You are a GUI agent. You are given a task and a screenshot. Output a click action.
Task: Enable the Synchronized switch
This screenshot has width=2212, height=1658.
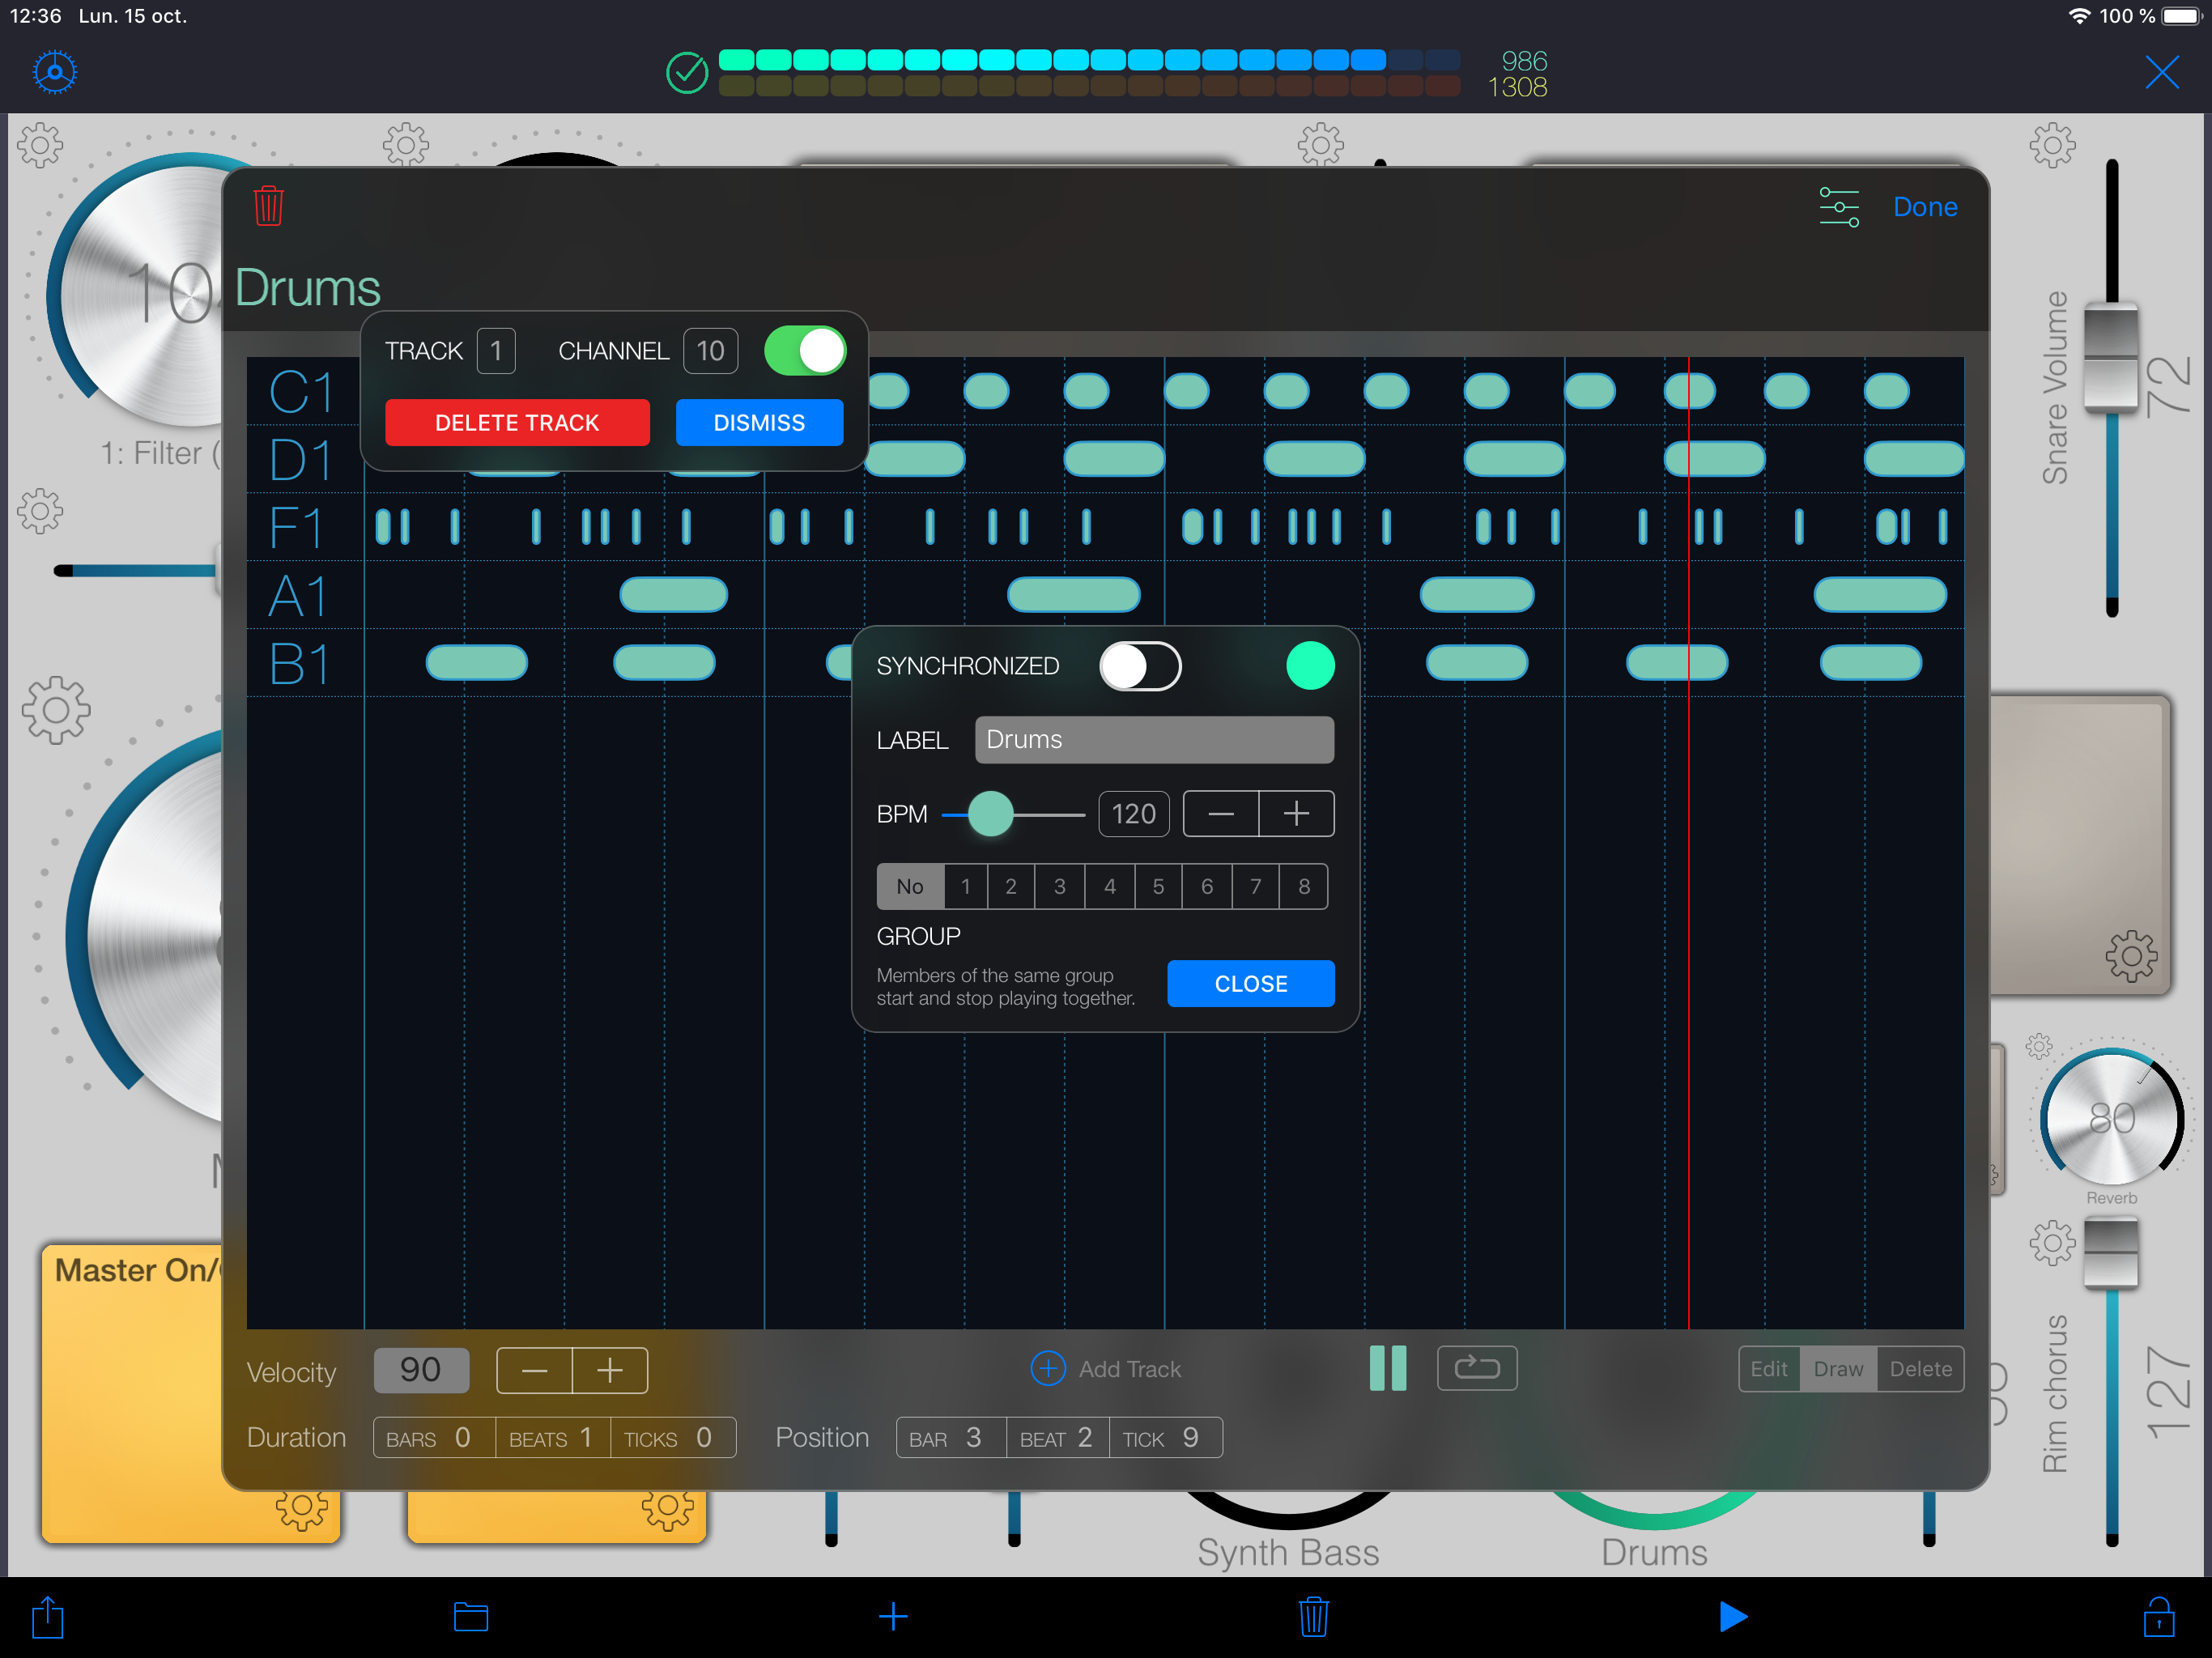coord(1139,666)
